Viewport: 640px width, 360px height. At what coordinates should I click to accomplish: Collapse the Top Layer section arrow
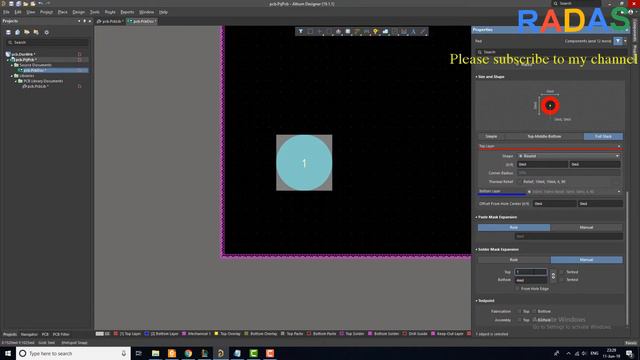pyautogui.click(x=619, y=146)
